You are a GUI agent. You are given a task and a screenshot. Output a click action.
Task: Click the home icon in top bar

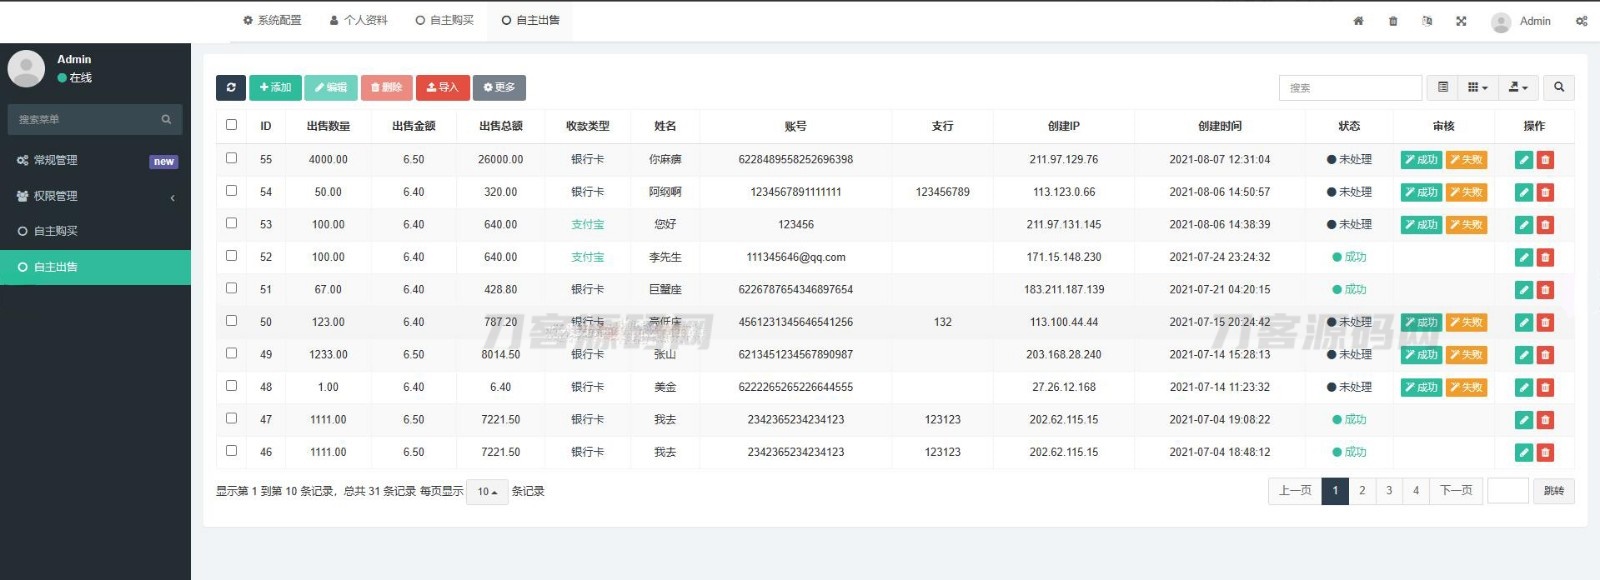click(1358, 21)
